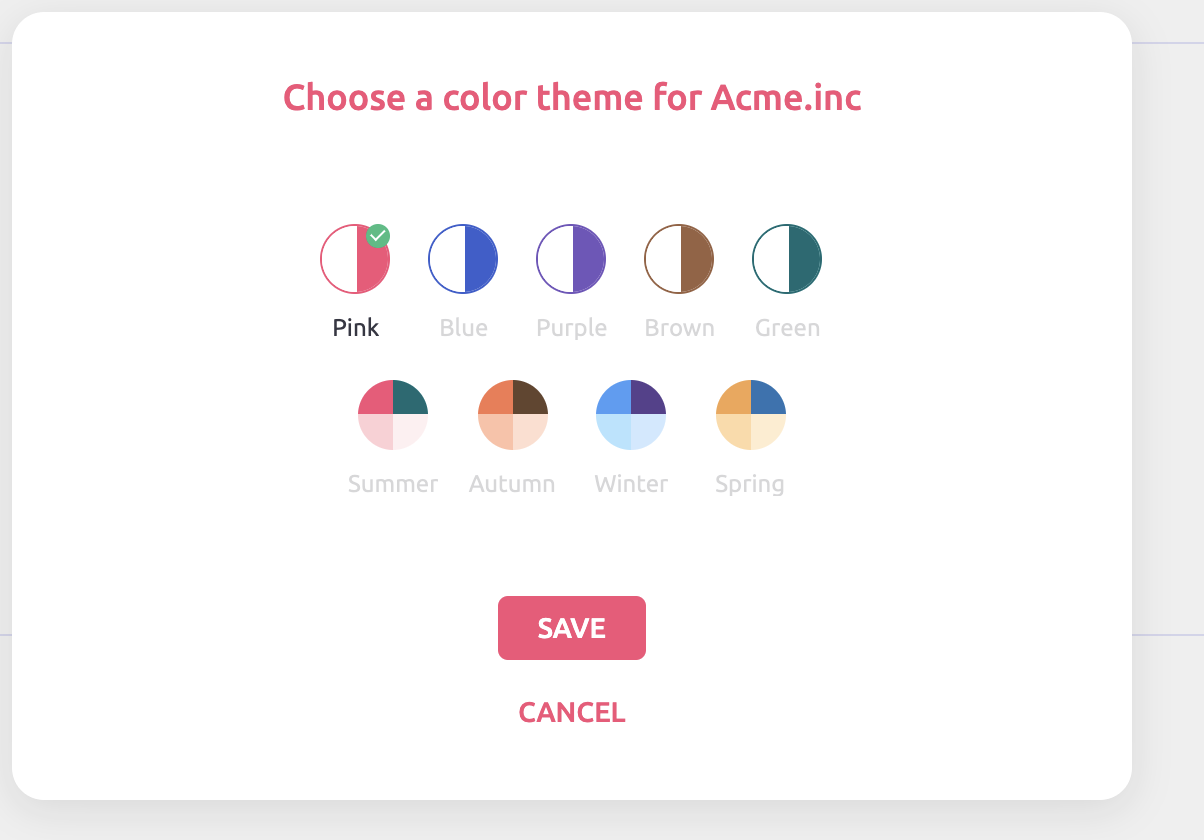This screenshot has width=1204, height=840.
Task: Select the Summer seasonal theme
Action: [x=393, y=414]
